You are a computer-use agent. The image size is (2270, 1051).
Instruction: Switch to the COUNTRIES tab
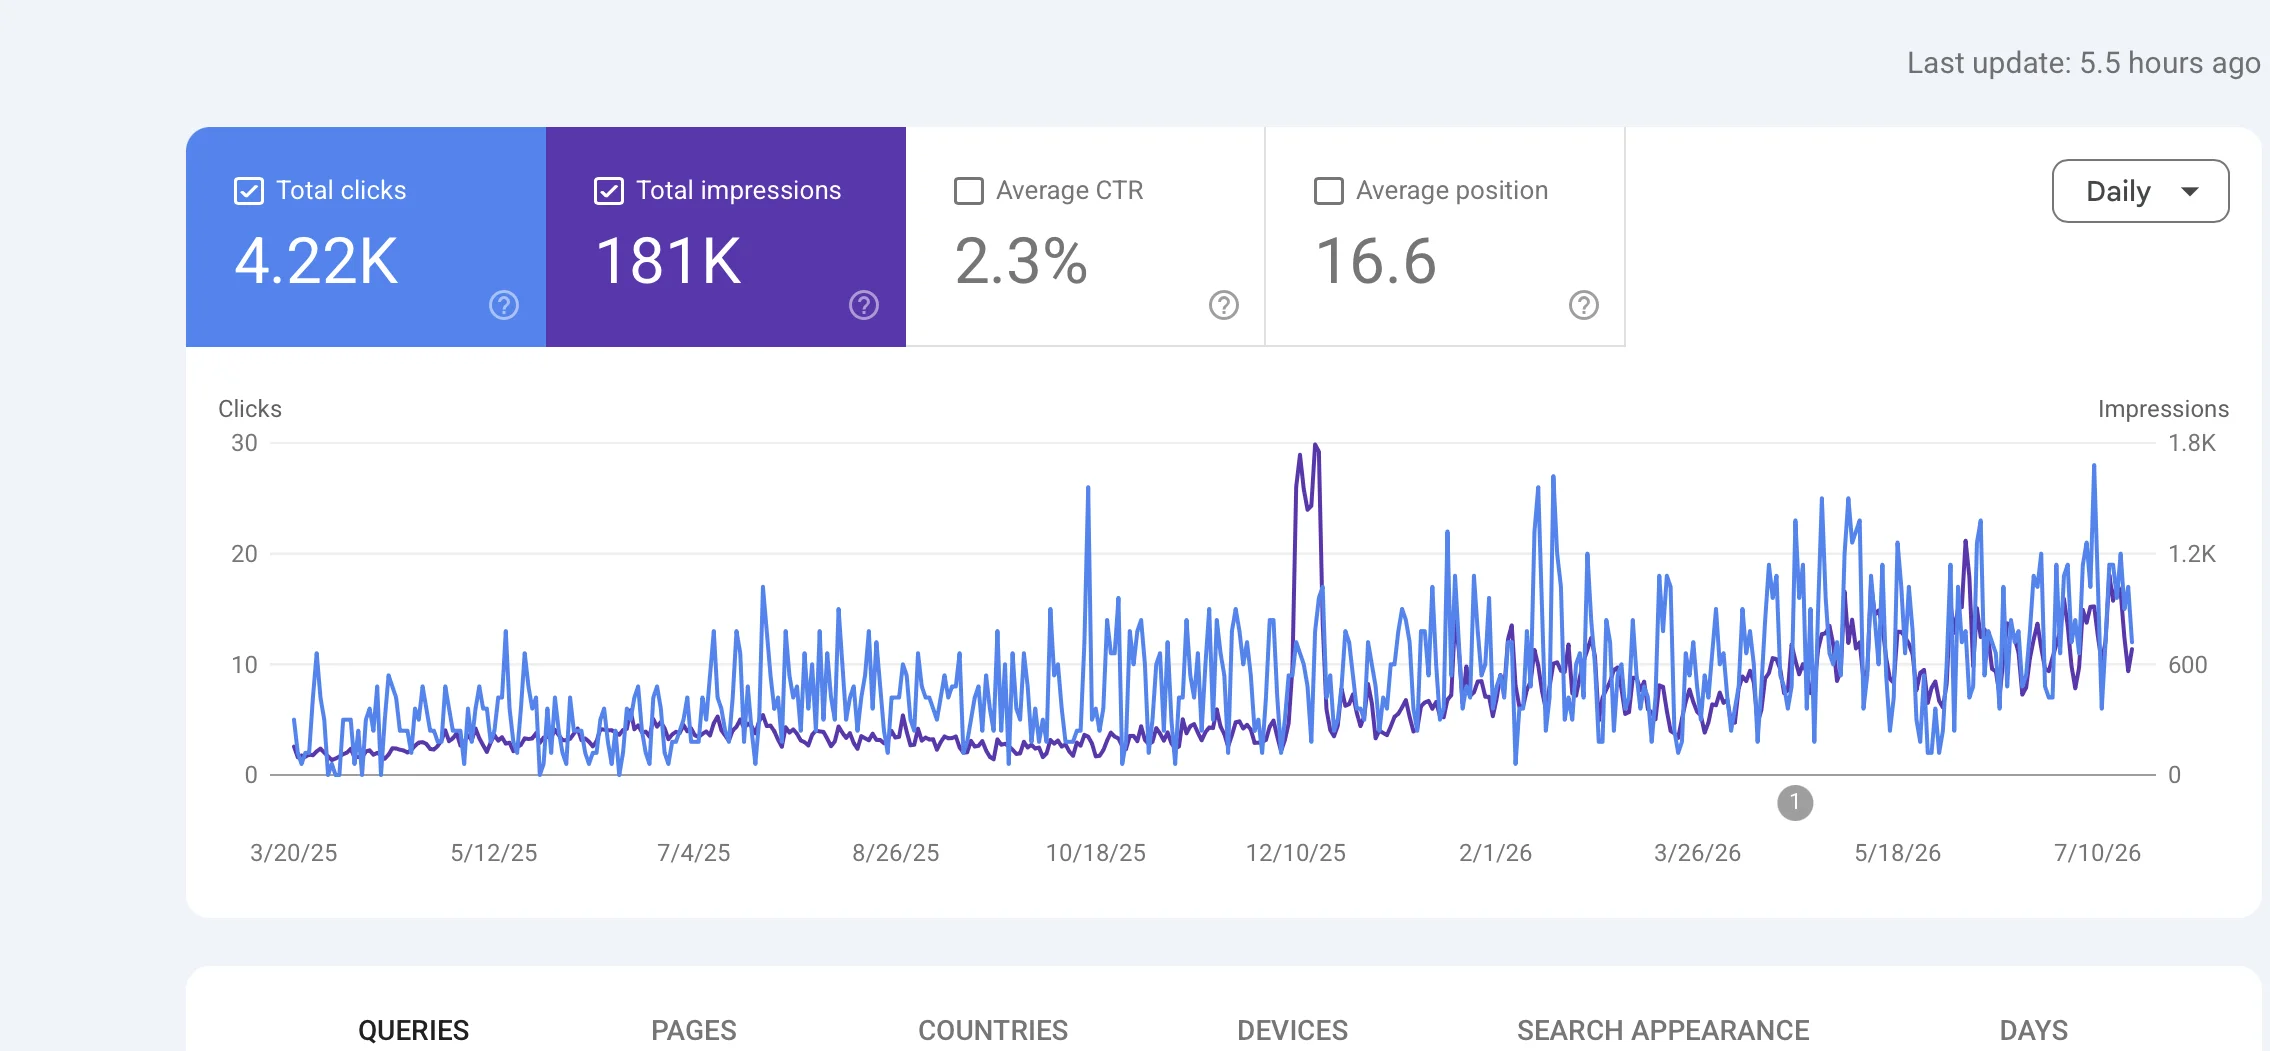click(x=993, y=1030)
